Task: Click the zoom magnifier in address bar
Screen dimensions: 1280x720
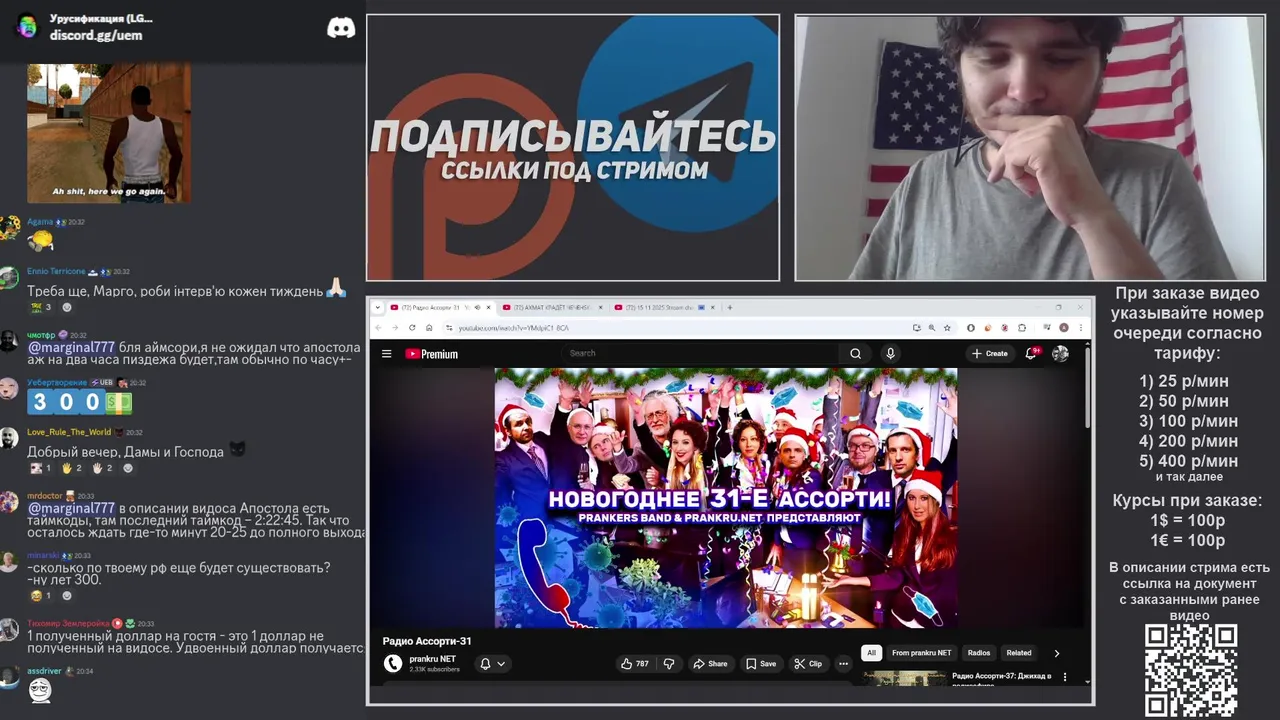Action: 932,327
